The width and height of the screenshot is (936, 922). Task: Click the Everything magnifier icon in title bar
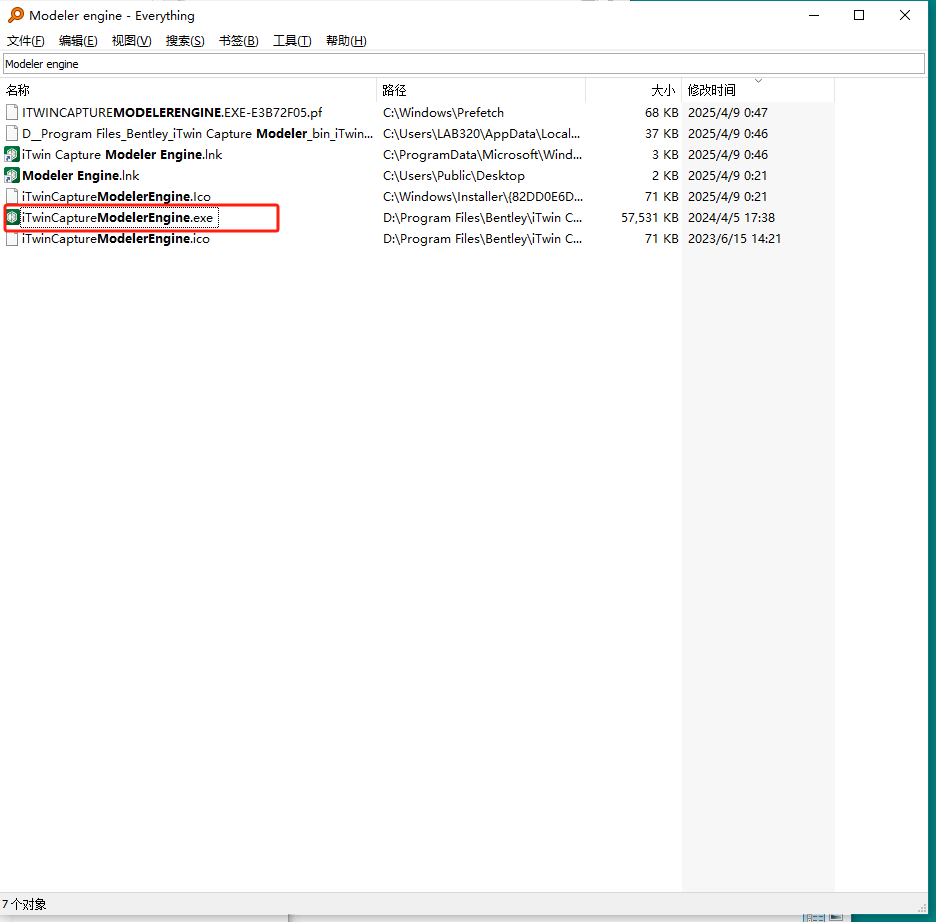[x=16, y=15]
